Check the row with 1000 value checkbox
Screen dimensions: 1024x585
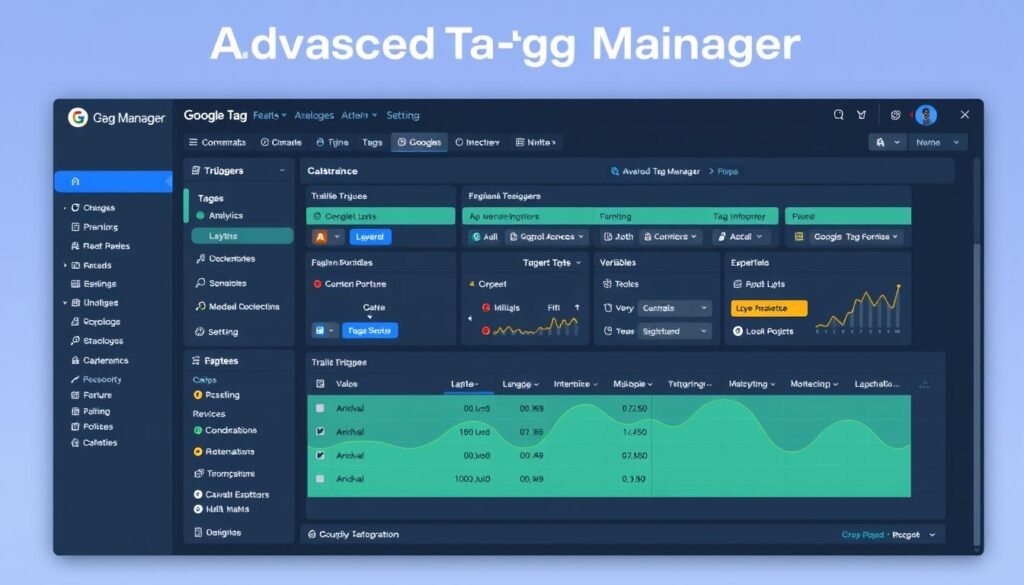pos(320,479)
